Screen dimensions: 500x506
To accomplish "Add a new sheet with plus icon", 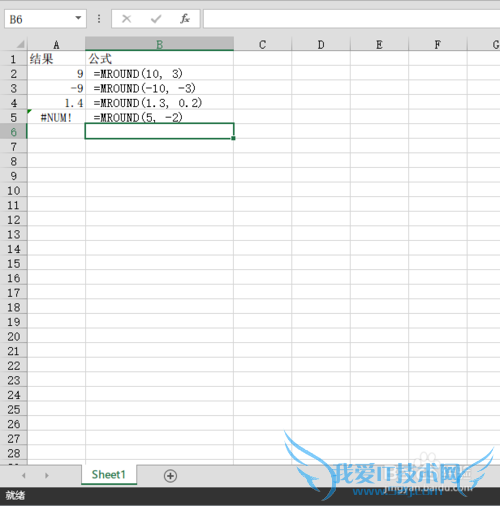I will pos(170,476).
